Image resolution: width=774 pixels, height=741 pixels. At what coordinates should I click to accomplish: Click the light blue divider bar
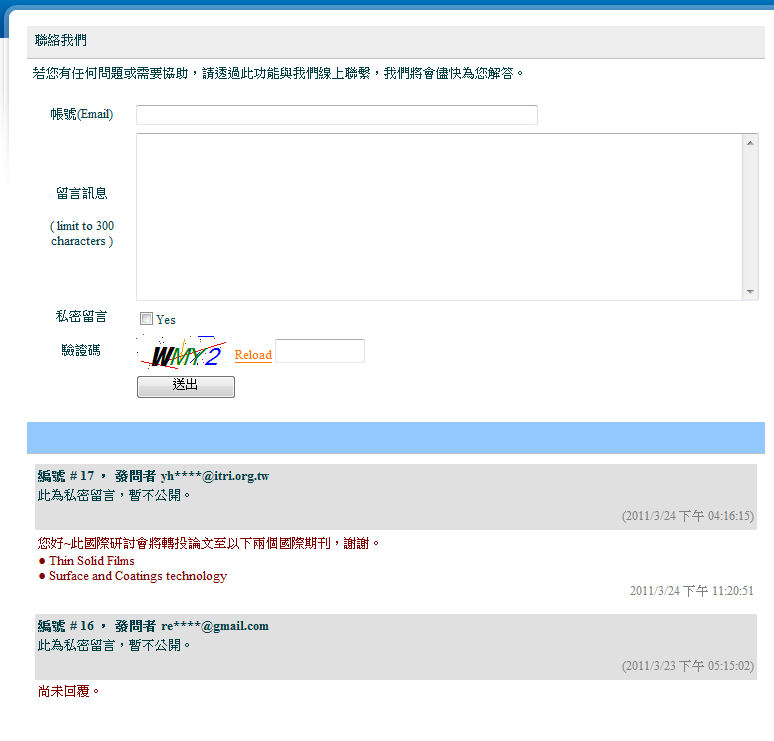coord(395,438)
